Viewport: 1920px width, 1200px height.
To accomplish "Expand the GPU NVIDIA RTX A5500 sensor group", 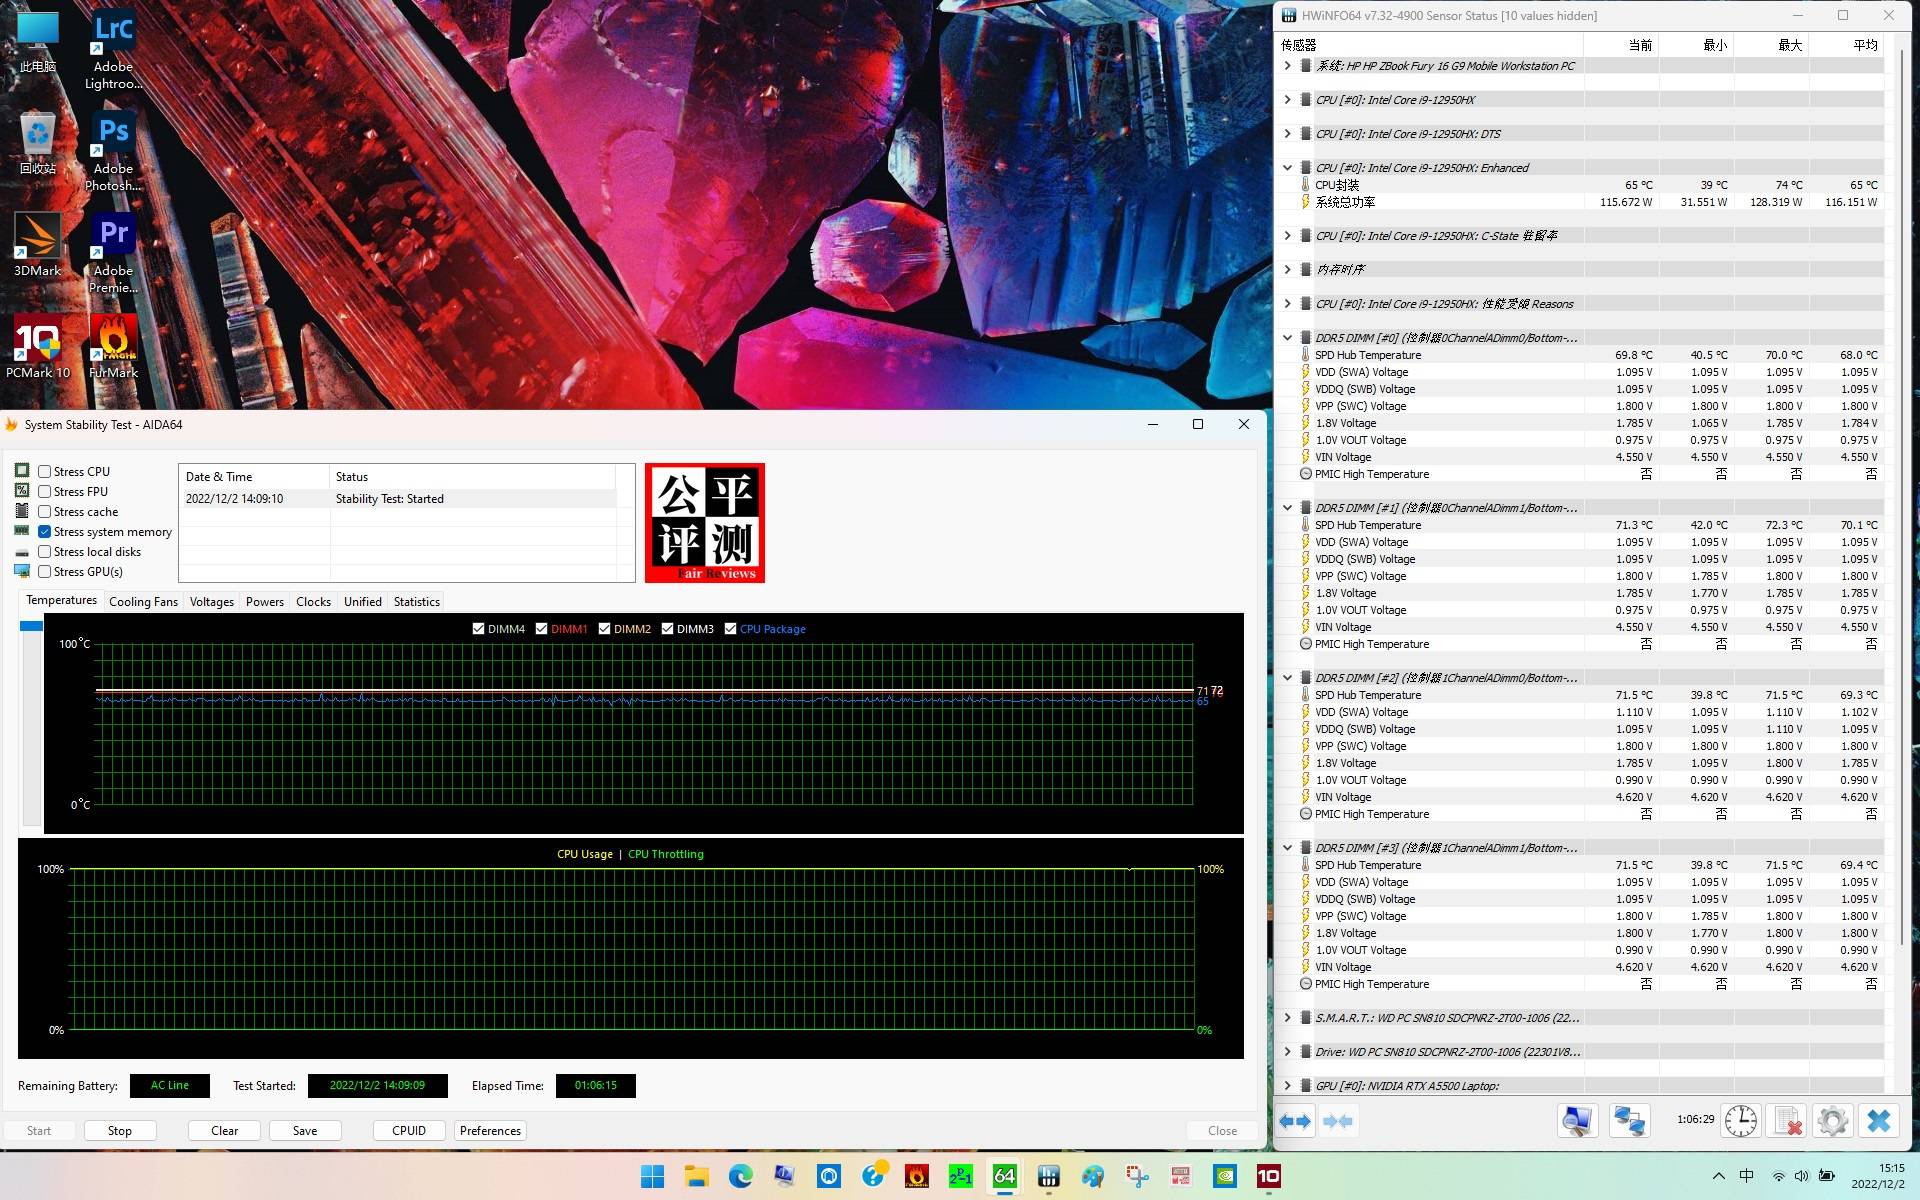I will click(1288, 1086).
